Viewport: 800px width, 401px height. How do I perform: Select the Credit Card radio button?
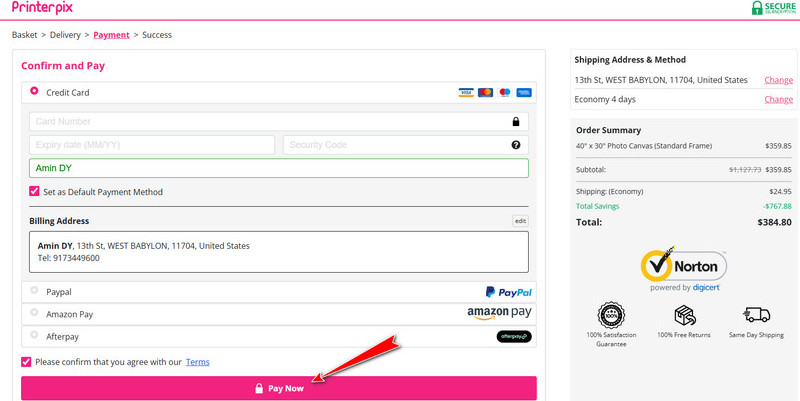click(x=34, y=91)
